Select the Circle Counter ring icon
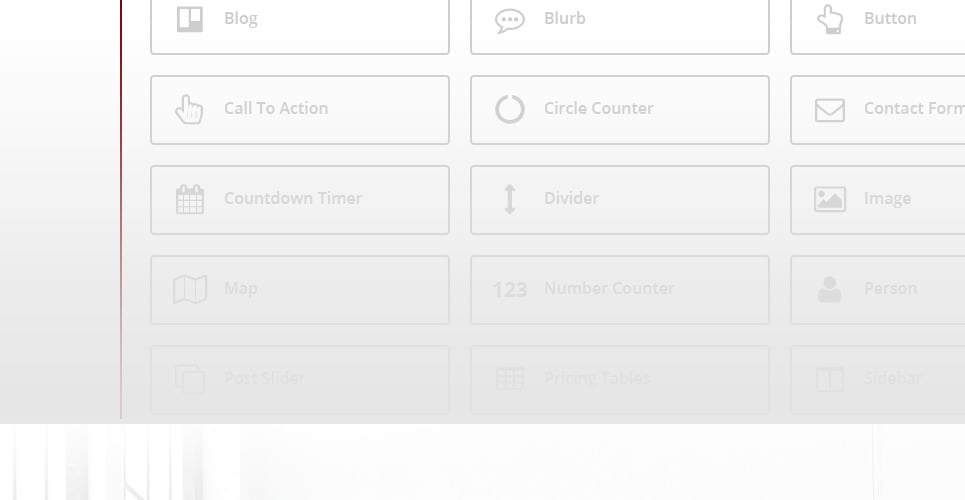 click(x=510, y=109)
